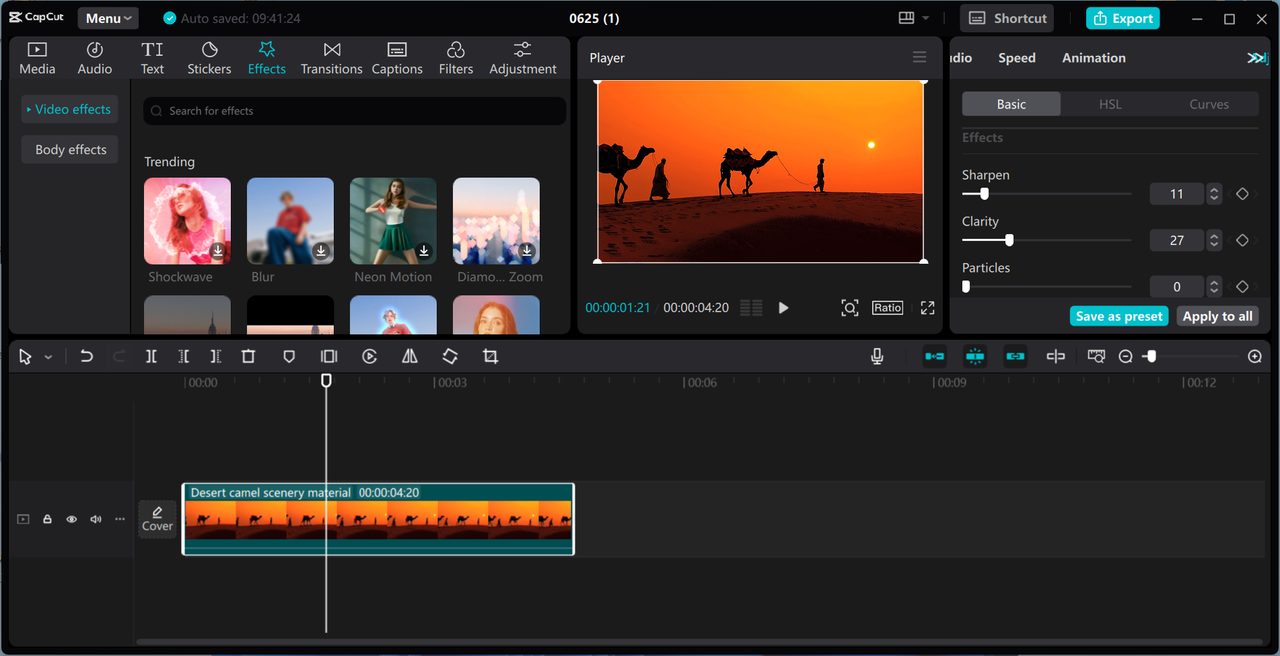Click the Mirror flip icon in toolbar
1280x656 pixels.
(410, 356)
